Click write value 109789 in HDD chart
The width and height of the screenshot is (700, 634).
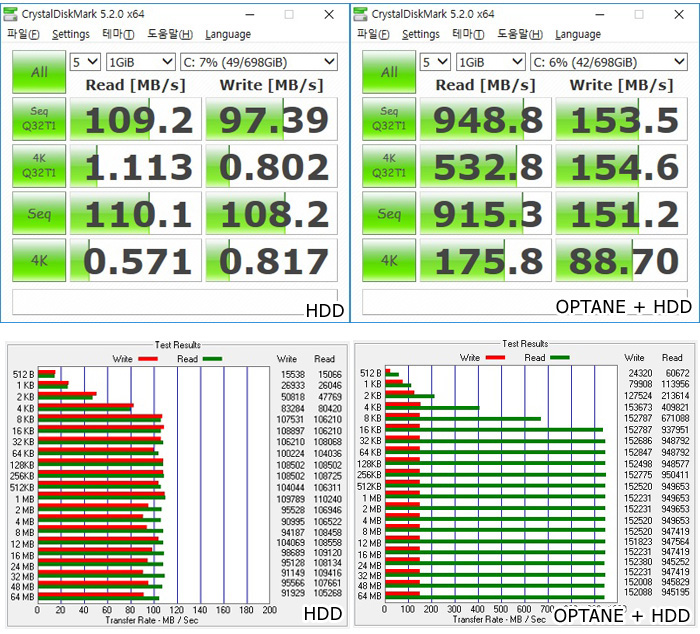coord(291,499)
